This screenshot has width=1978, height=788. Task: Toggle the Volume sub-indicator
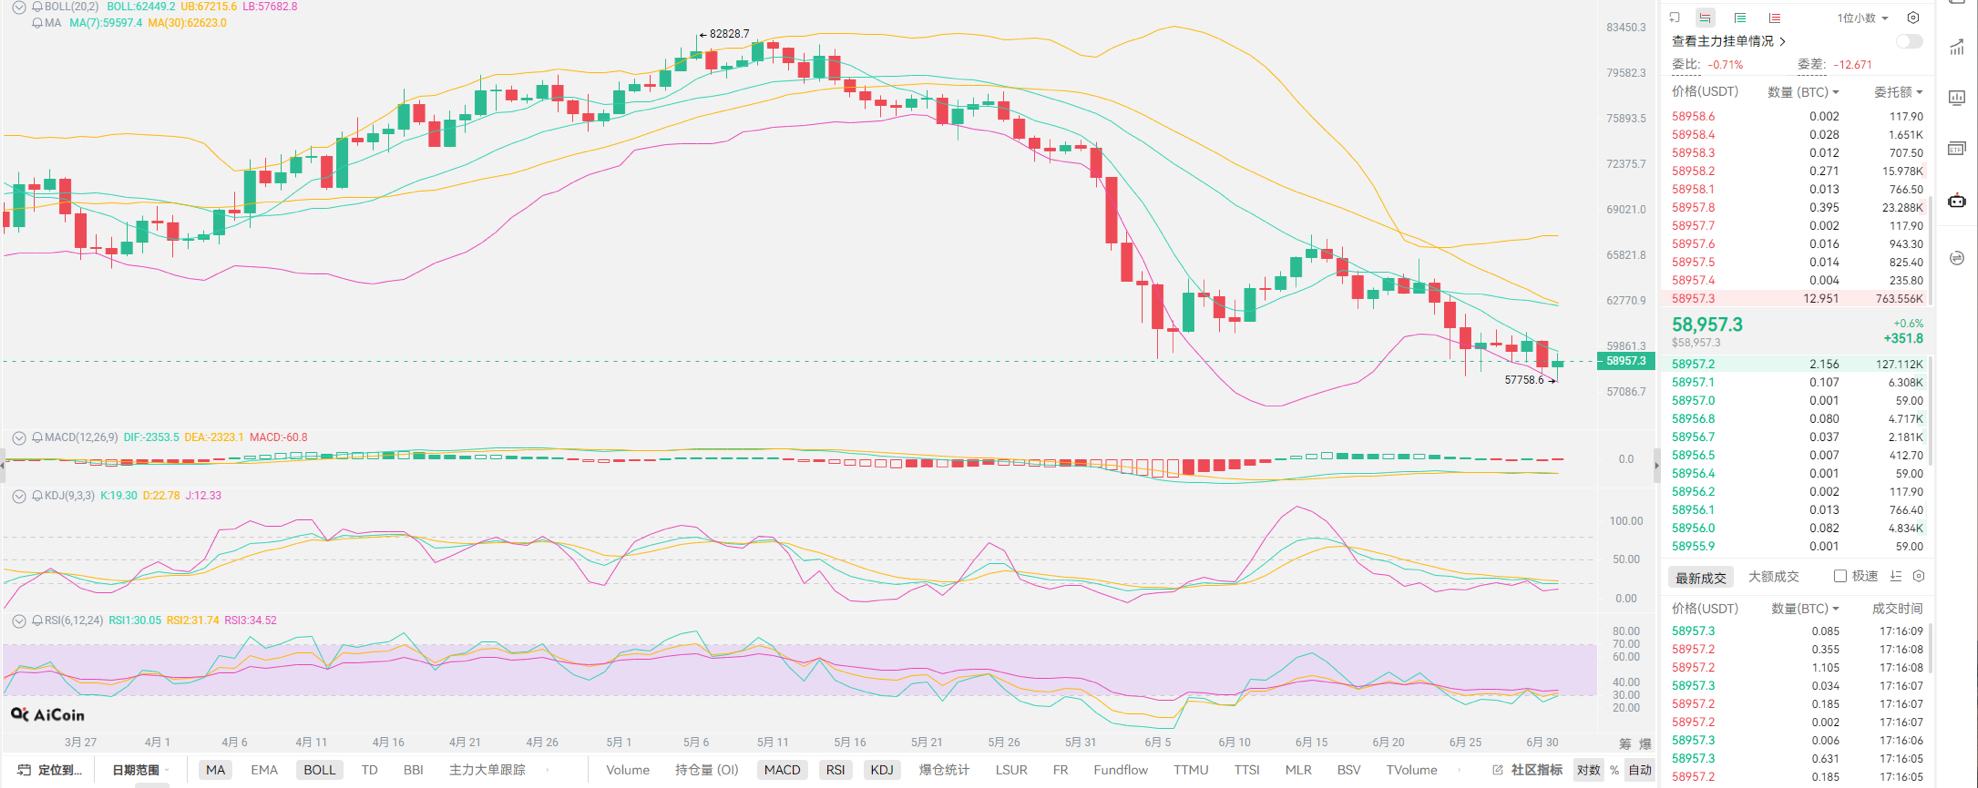point(628,770)
